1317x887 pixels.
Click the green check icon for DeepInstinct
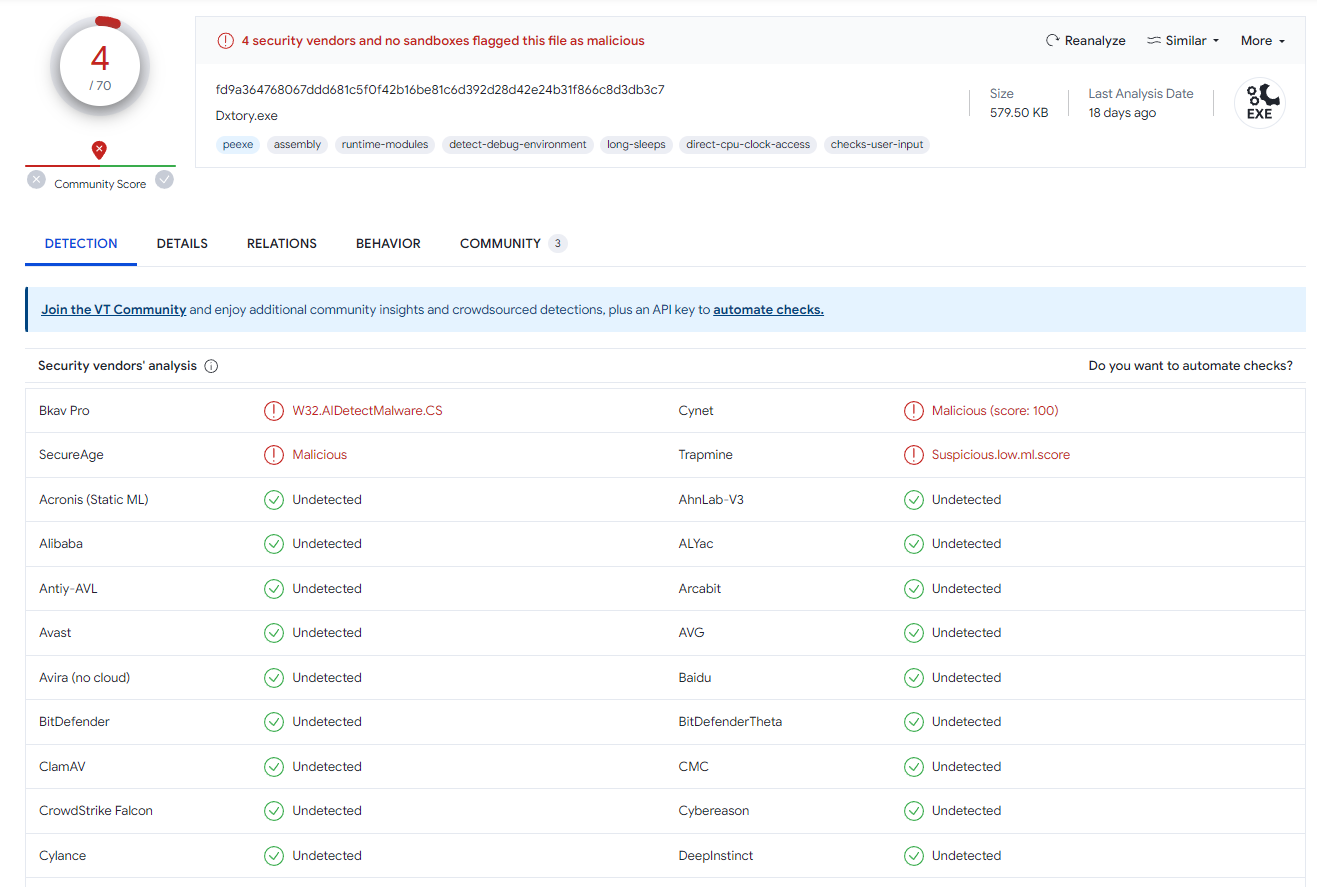pos(913,856)
